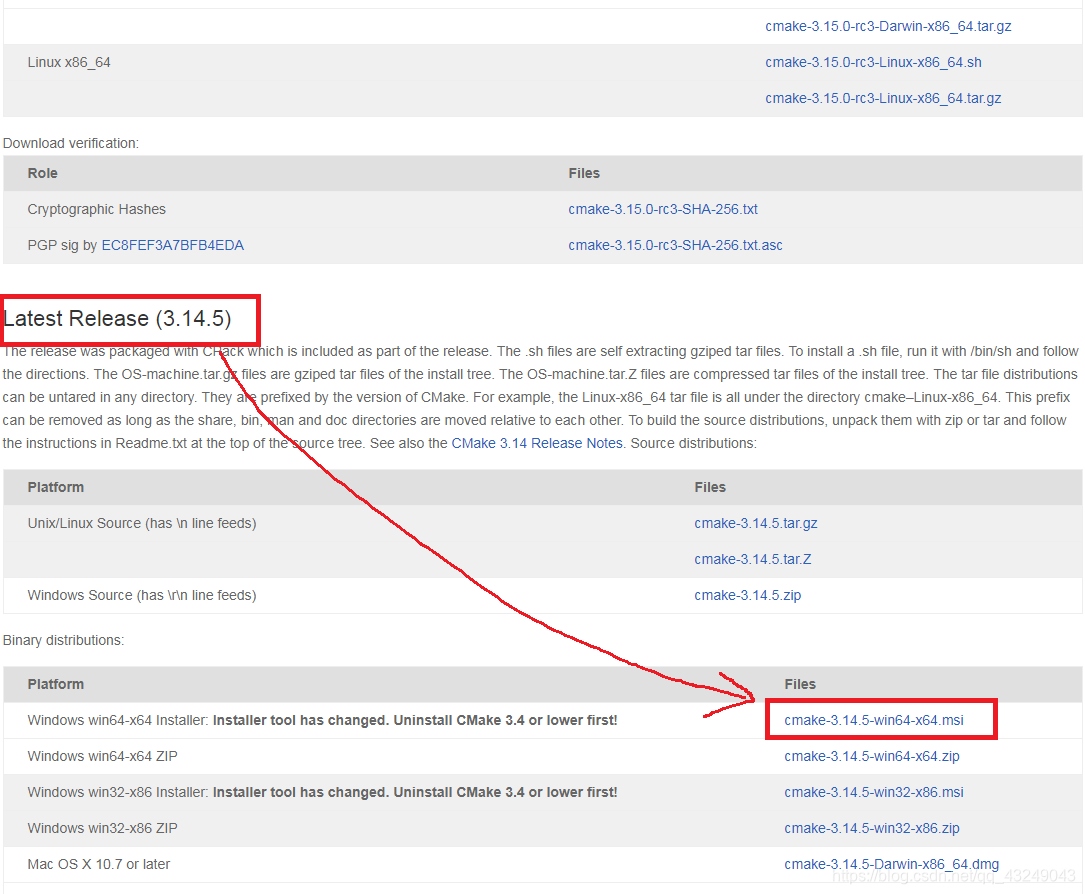Download cmake-3.14.5-win64-x64.zip

(x=872, y=756)
